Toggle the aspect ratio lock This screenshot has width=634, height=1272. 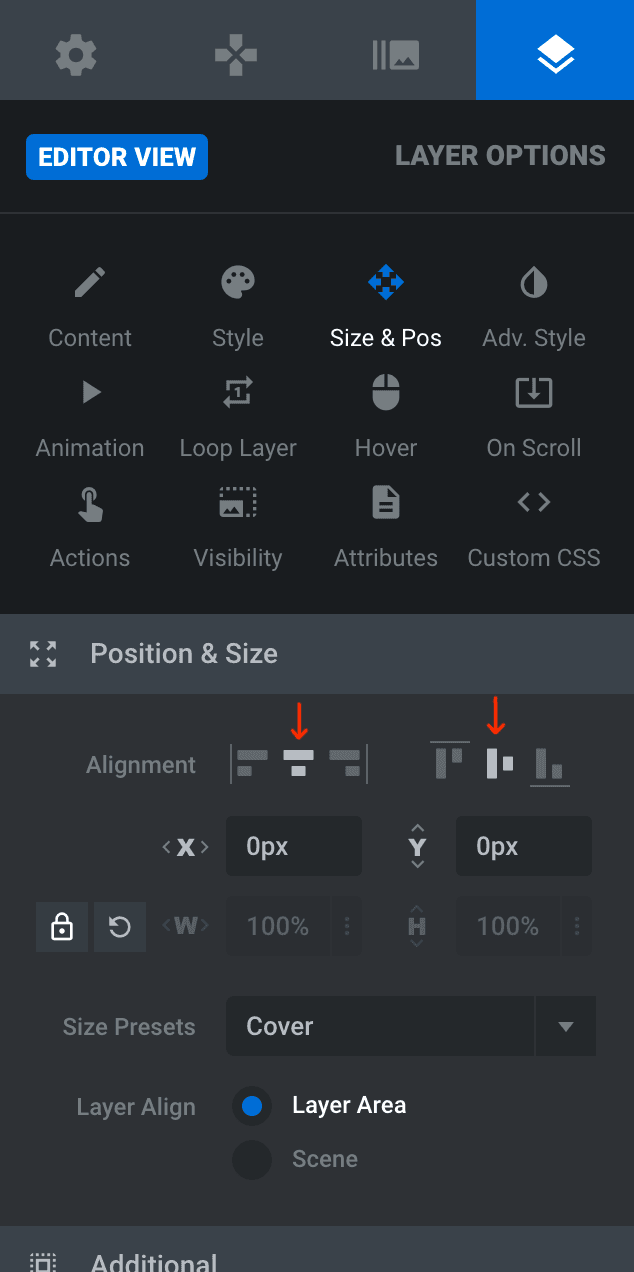pyautogui.click(x=62, y=927)
